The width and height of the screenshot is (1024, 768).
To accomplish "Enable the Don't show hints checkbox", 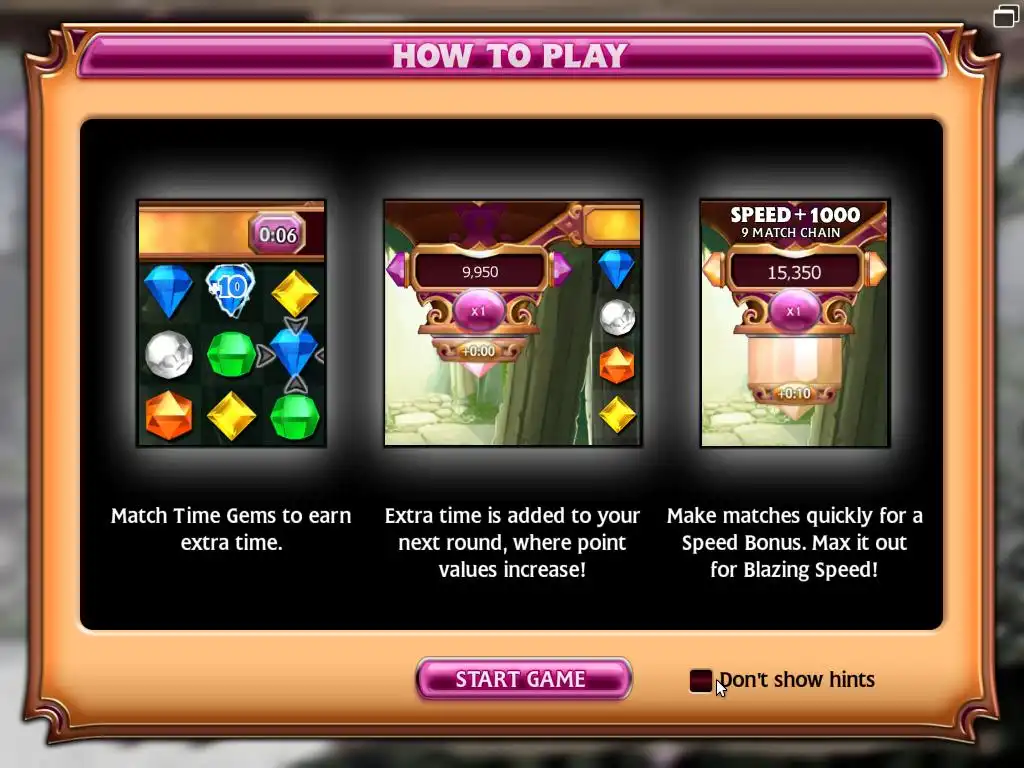I will (701, 680).
